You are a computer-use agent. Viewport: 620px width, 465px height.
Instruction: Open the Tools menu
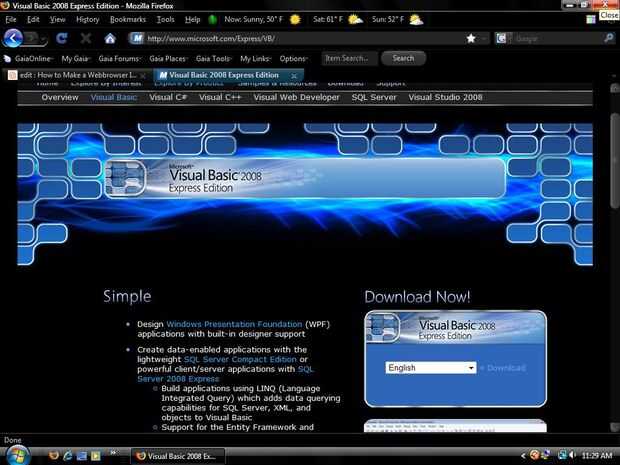click(165, 19)
